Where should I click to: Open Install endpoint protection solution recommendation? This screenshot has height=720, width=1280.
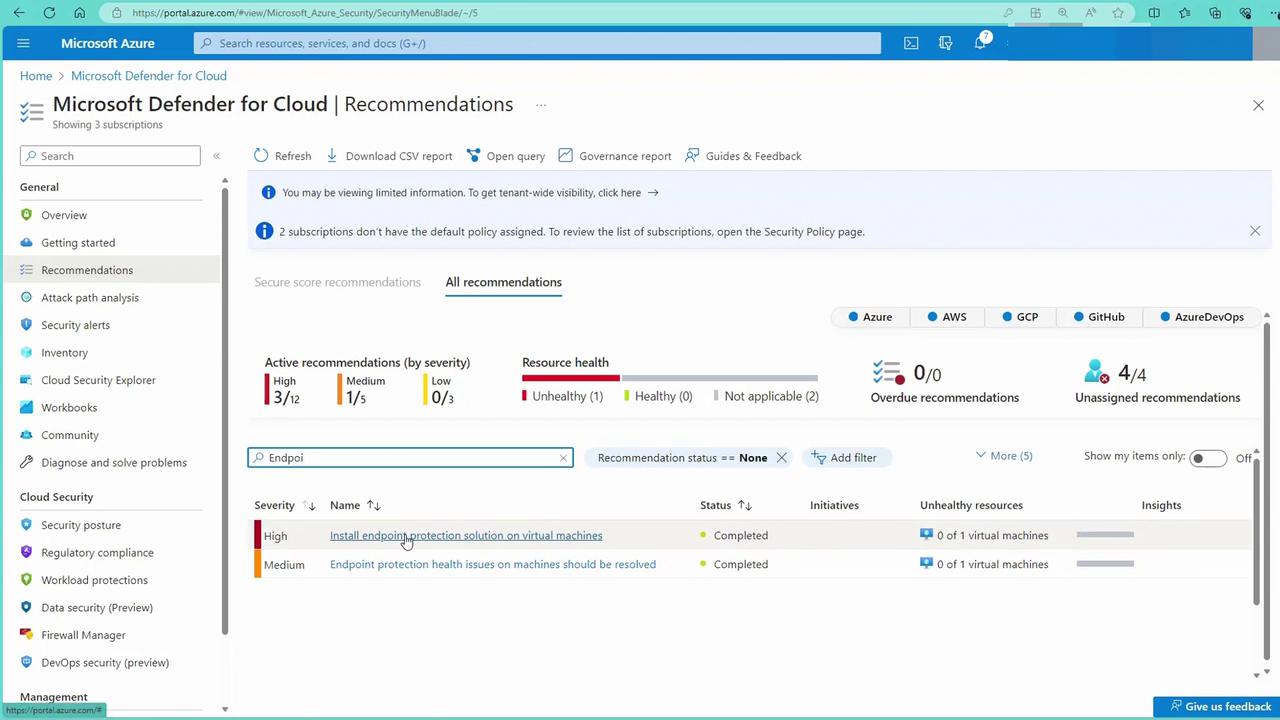pyautogui.click(x=466, y=536)
